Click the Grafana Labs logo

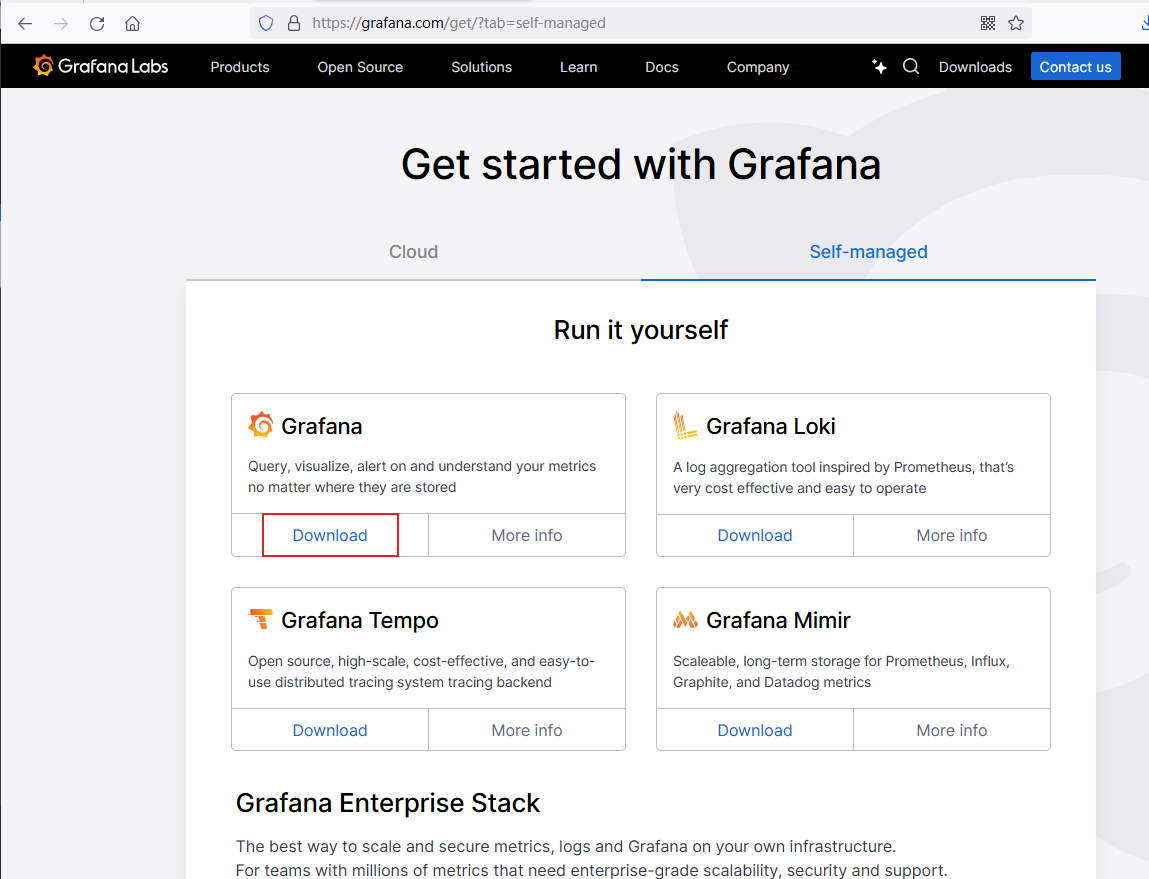coord(100,67)
